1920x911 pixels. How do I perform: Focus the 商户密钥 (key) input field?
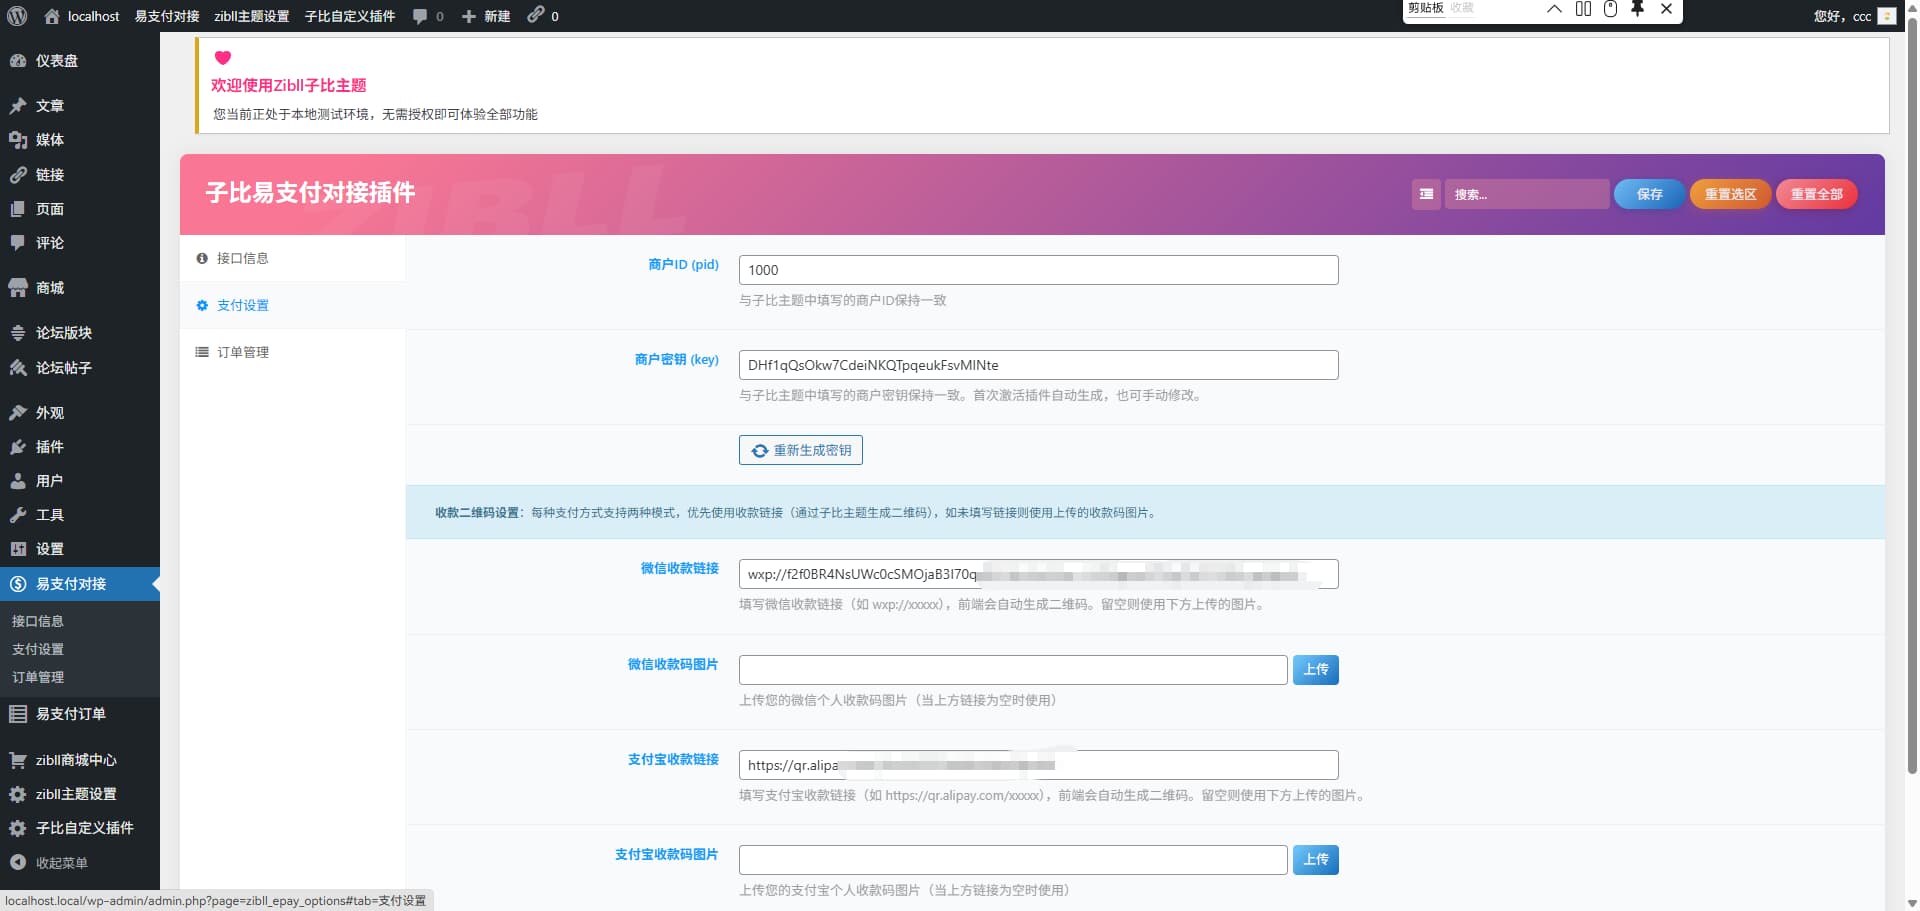point(1038,365)
